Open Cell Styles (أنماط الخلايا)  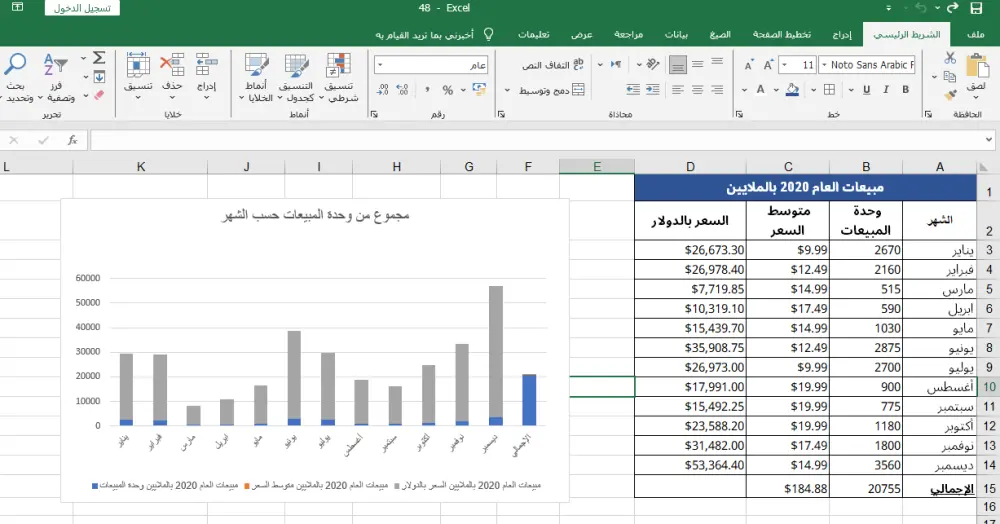256,78
